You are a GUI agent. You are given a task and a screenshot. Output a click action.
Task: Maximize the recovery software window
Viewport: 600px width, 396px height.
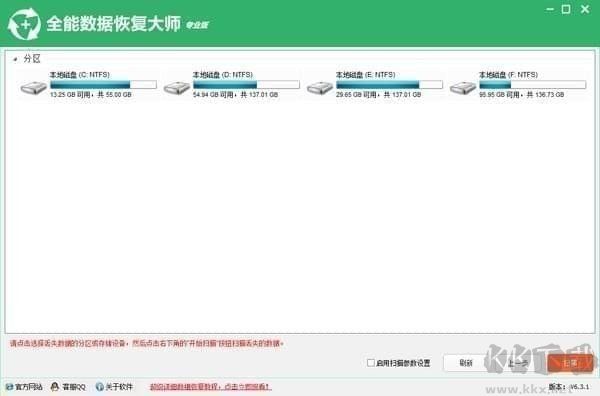(x=566, y=9)
